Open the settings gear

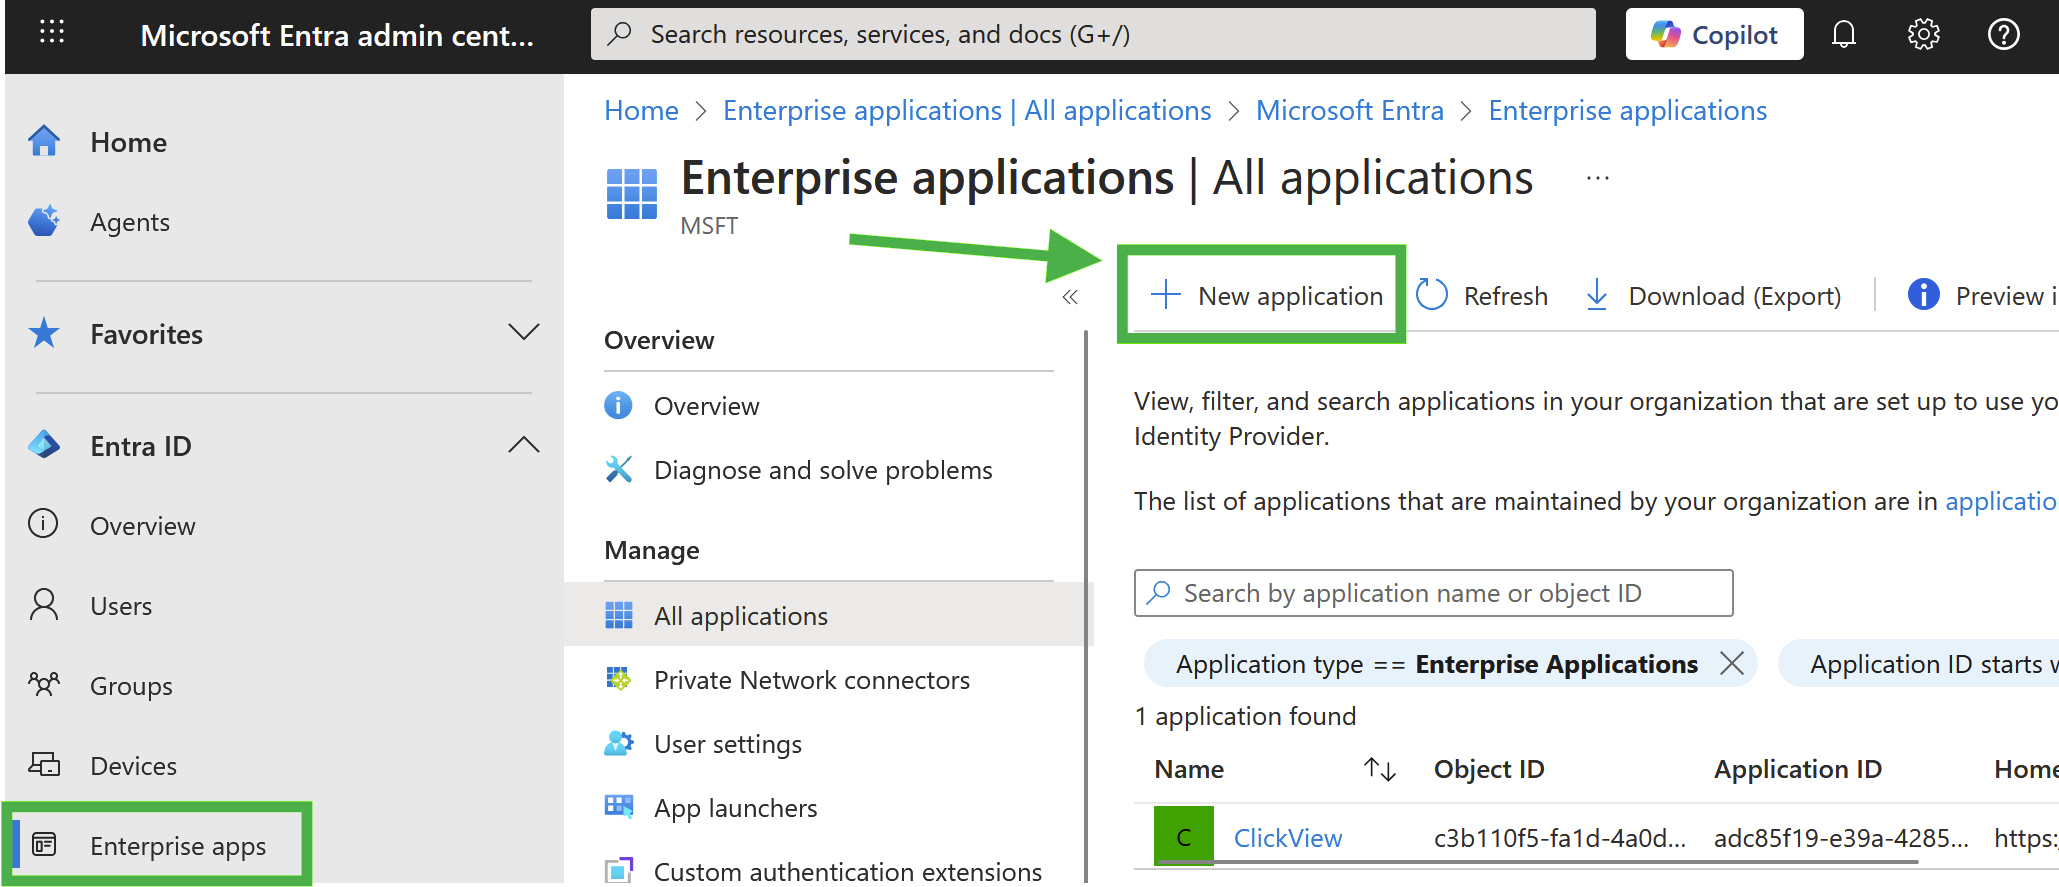[1923, 35]
